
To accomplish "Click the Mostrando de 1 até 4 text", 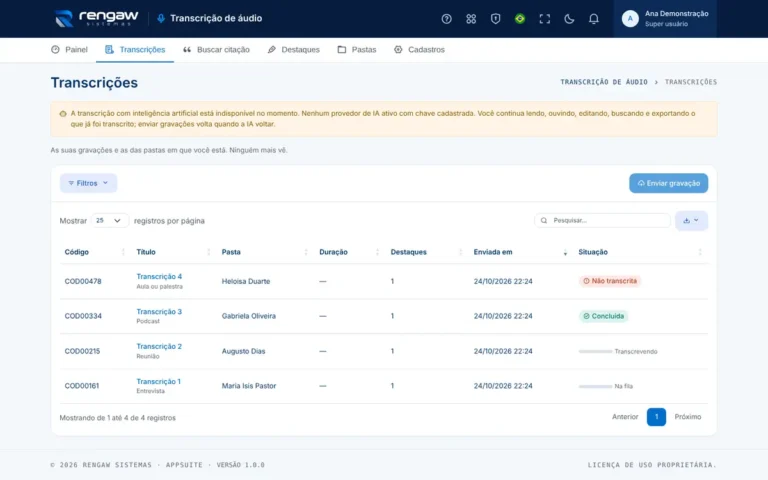I will click(118, 418).
